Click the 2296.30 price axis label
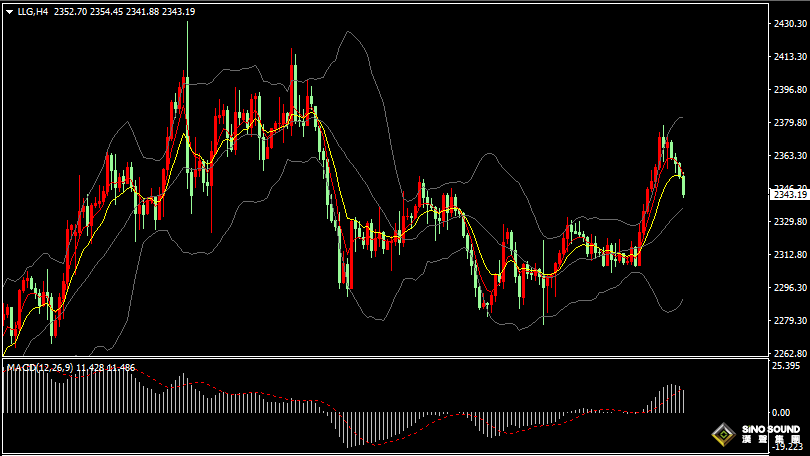 pos(789,288)
